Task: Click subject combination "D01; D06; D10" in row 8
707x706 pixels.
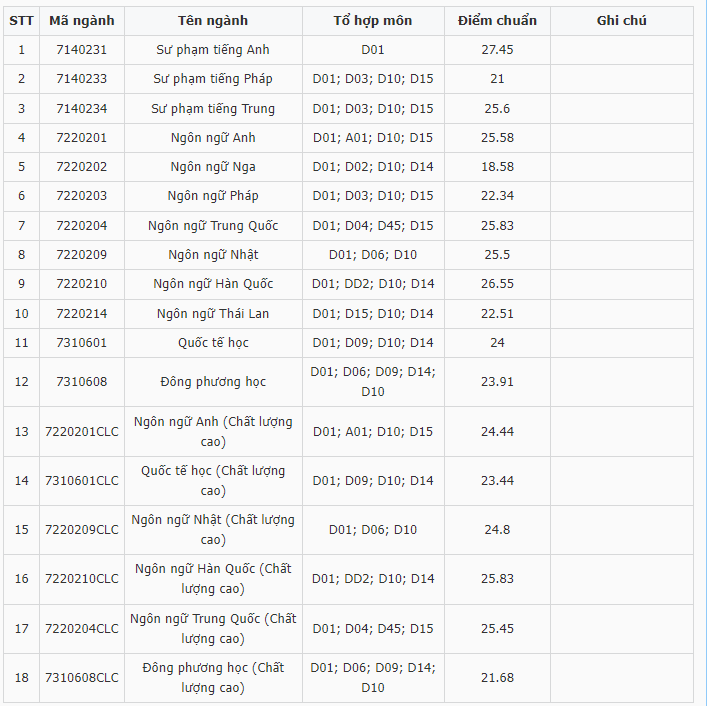Action: click(x=373, y=255)
